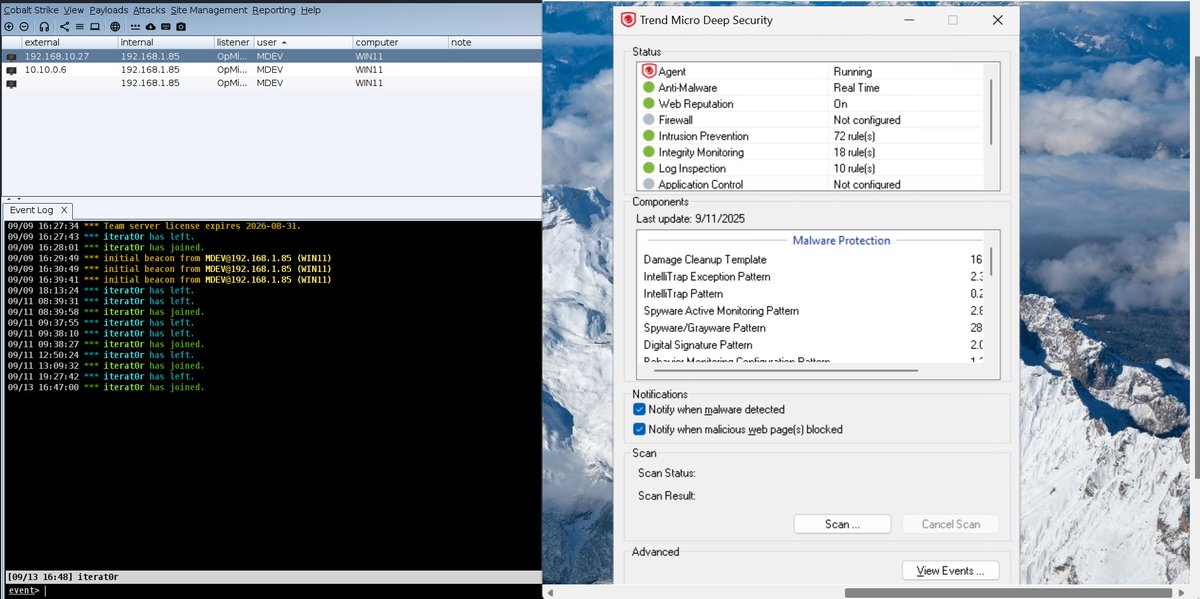Open the View menu

coord(74,10)
